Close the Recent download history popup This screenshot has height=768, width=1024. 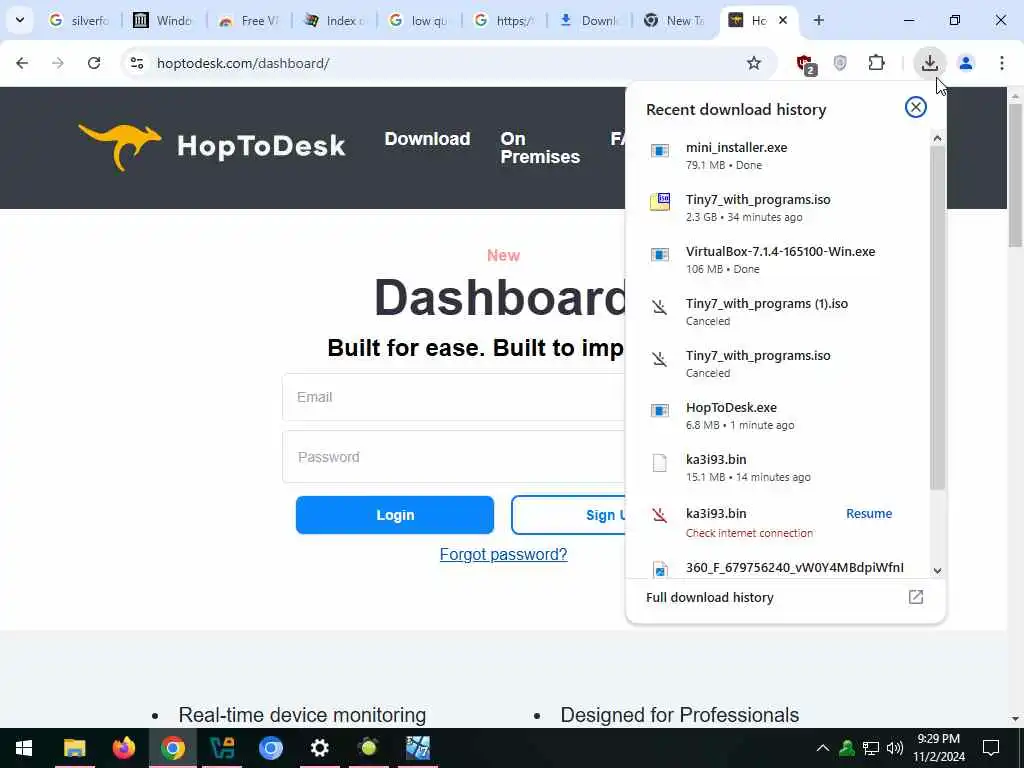pos(915,107)
